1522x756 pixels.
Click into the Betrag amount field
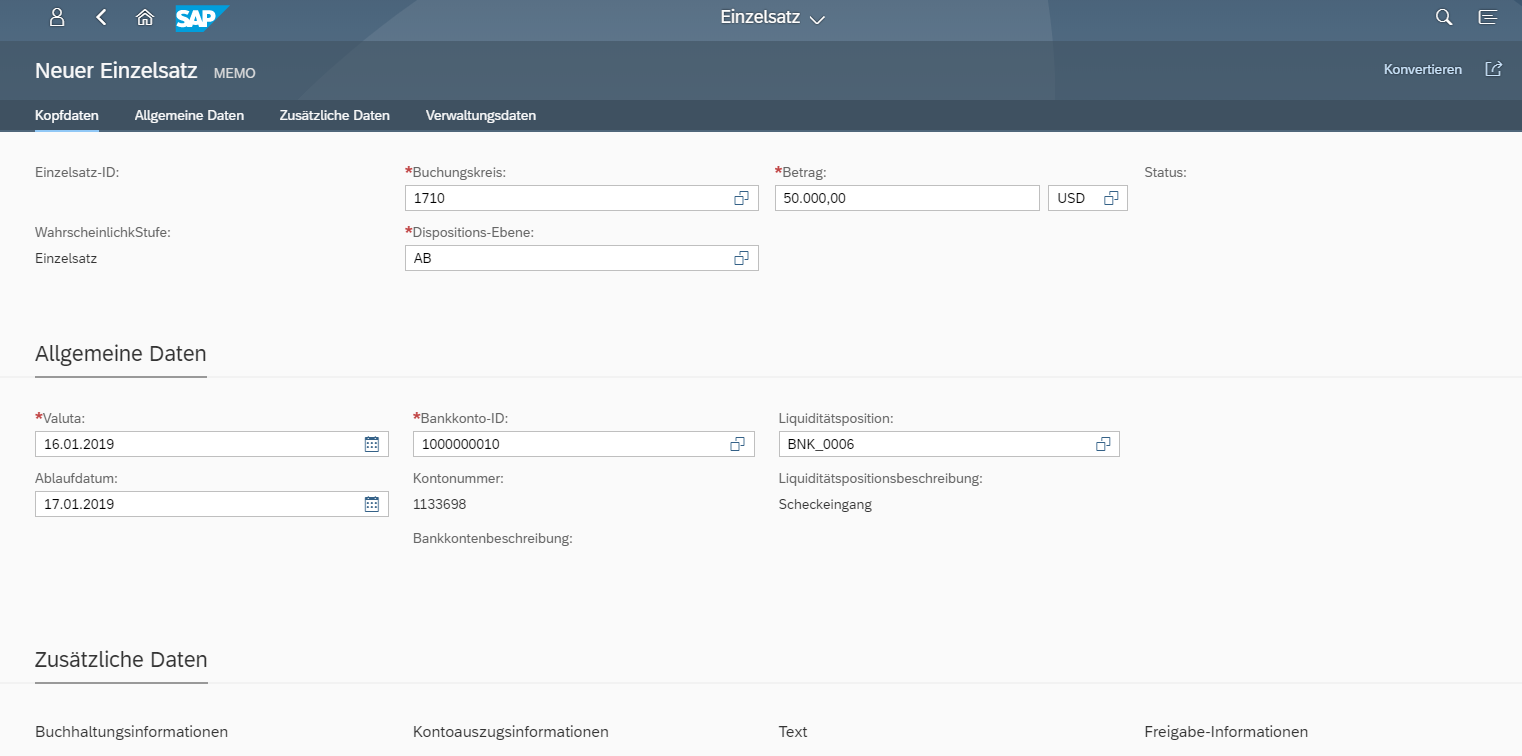click(x=906, y=198)
